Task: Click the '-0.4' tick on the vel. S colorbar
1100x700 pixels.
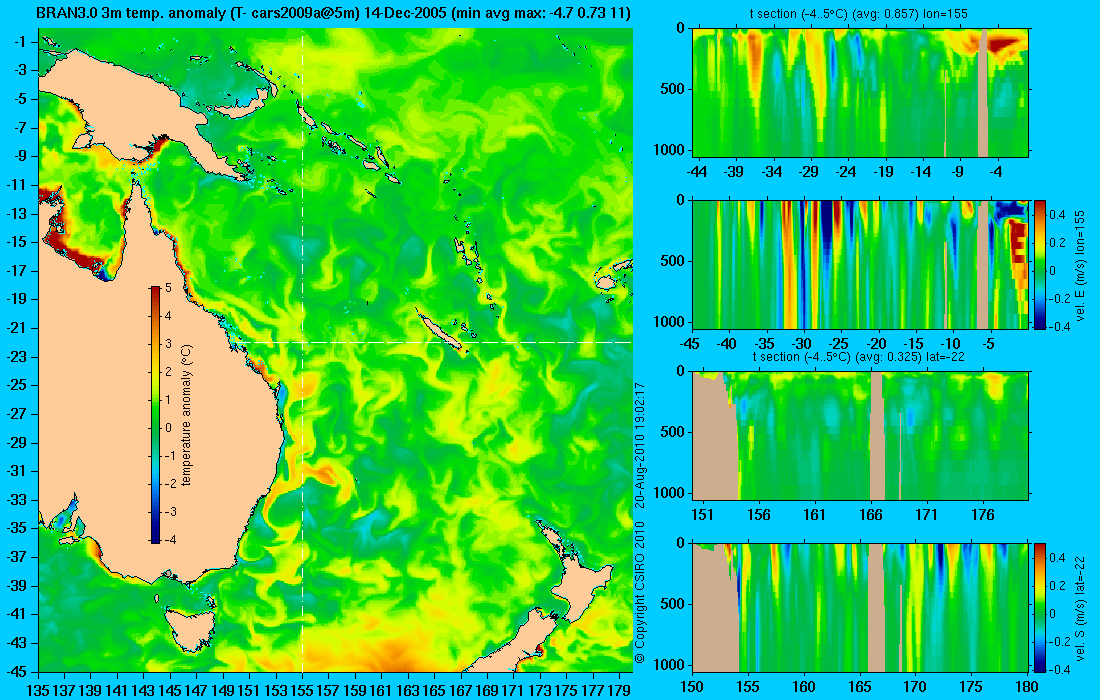Action: pos(1059,669)
